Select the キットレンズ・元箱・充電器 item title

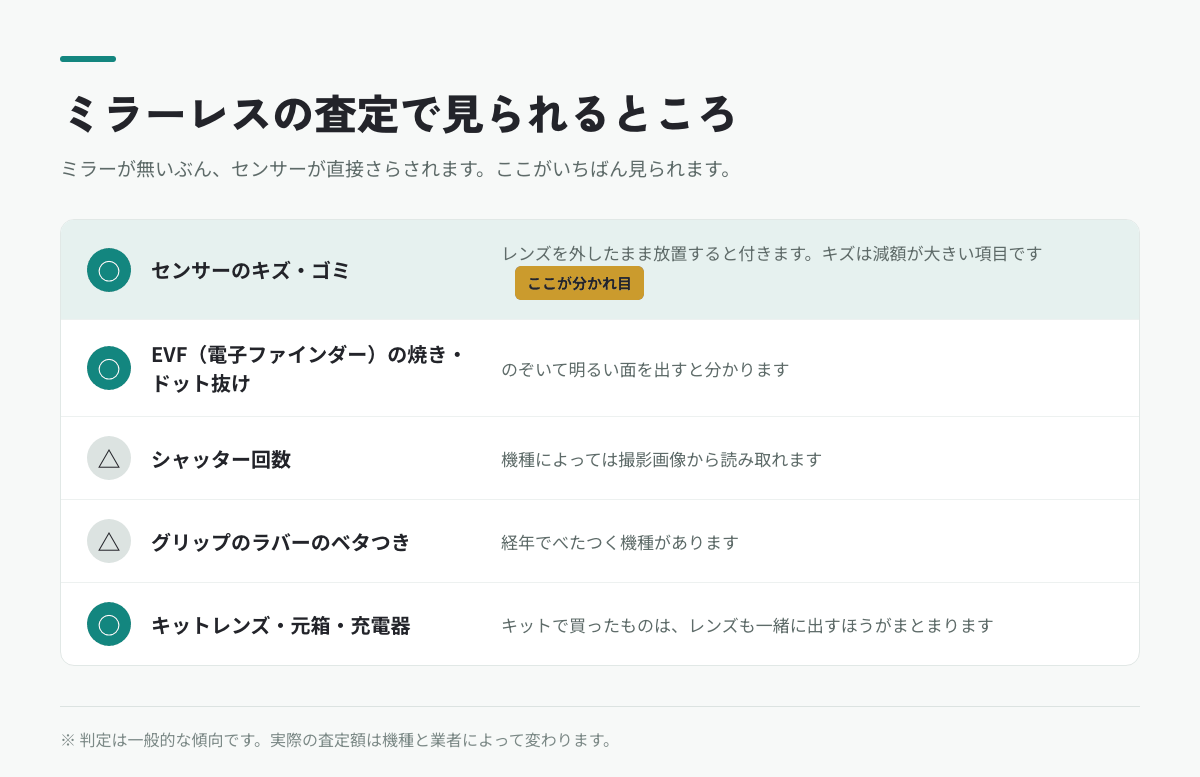coord(281,625)
